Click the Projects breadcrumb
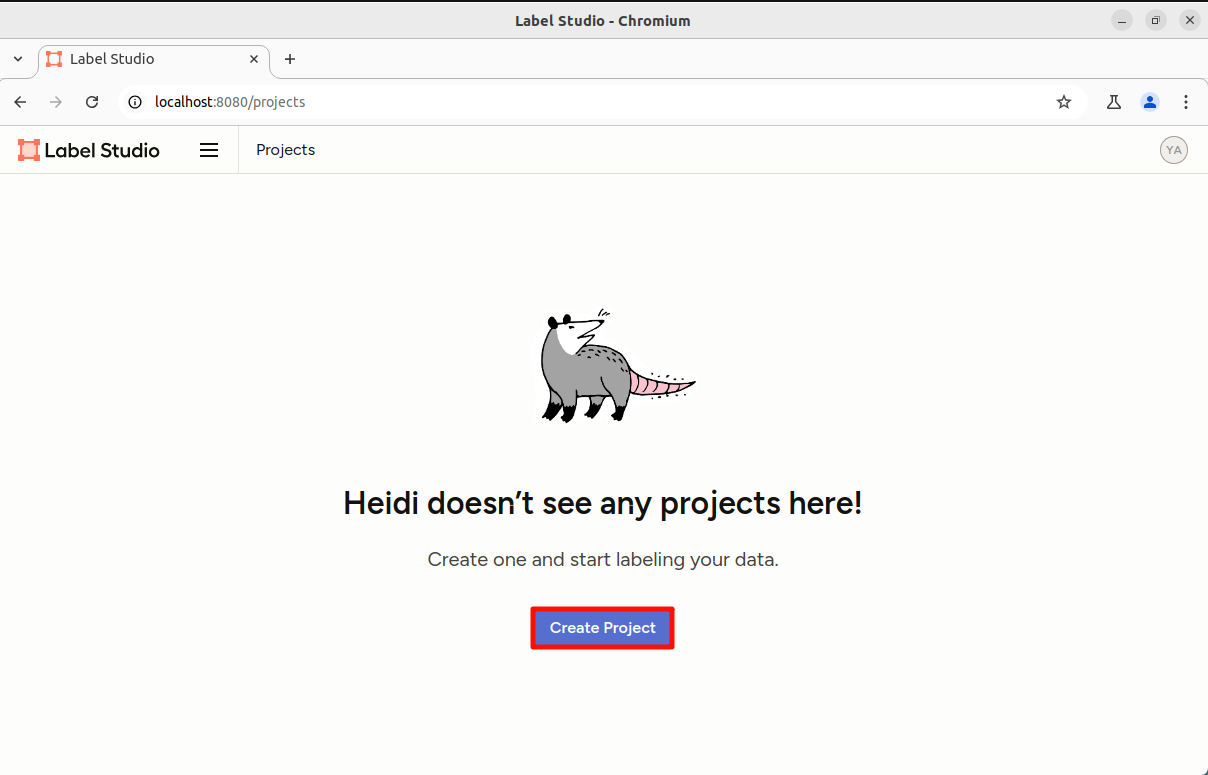The image size is (1208, 775). (286, 150)
